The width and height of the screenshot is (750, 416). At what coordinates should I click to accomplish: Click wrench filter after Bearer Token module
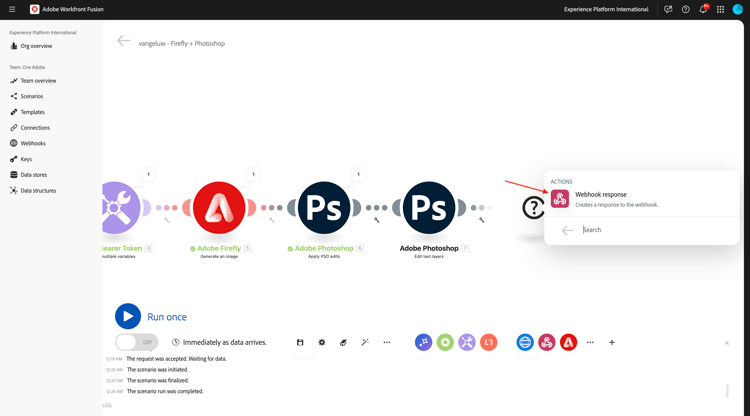(x=166, y=220)
